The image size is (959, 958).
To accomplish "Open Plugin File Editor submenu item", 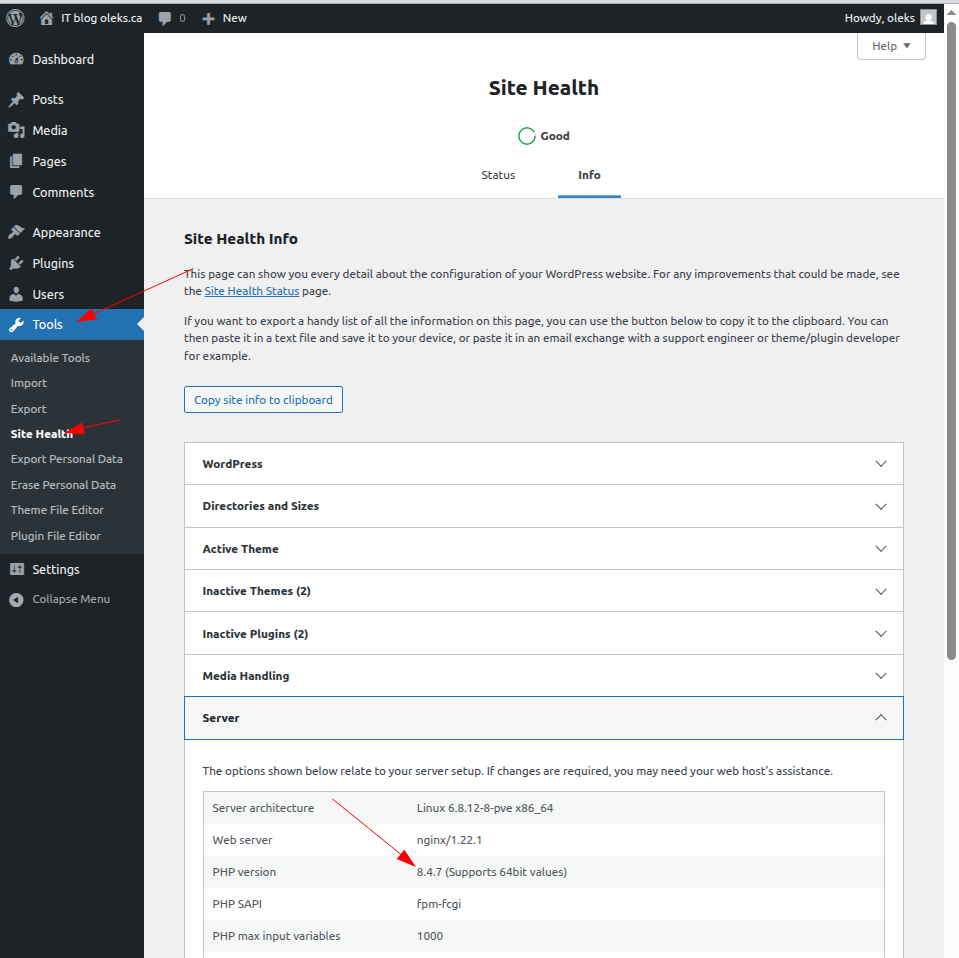I will point(56,536).
